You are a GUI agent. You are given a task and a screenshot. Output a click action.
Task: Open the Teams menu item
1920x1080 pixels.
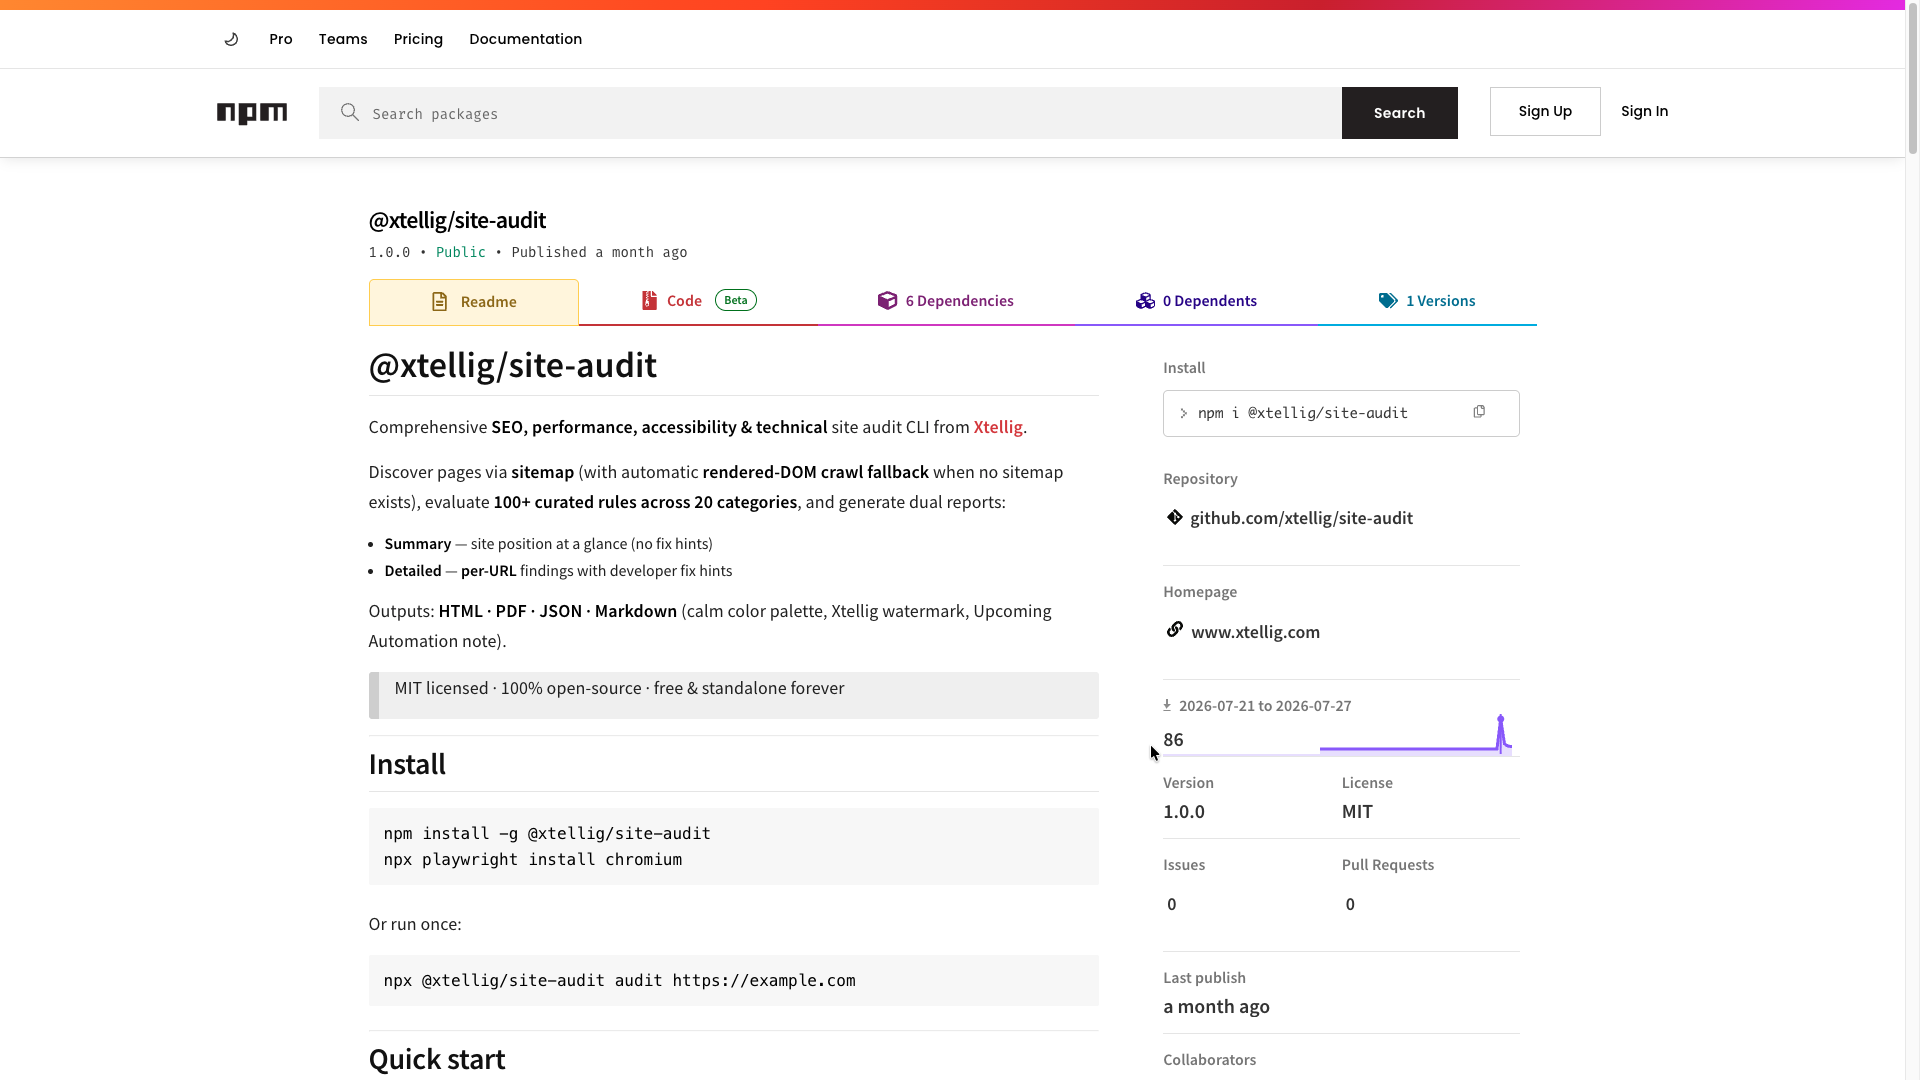click(x=343, y=39)
